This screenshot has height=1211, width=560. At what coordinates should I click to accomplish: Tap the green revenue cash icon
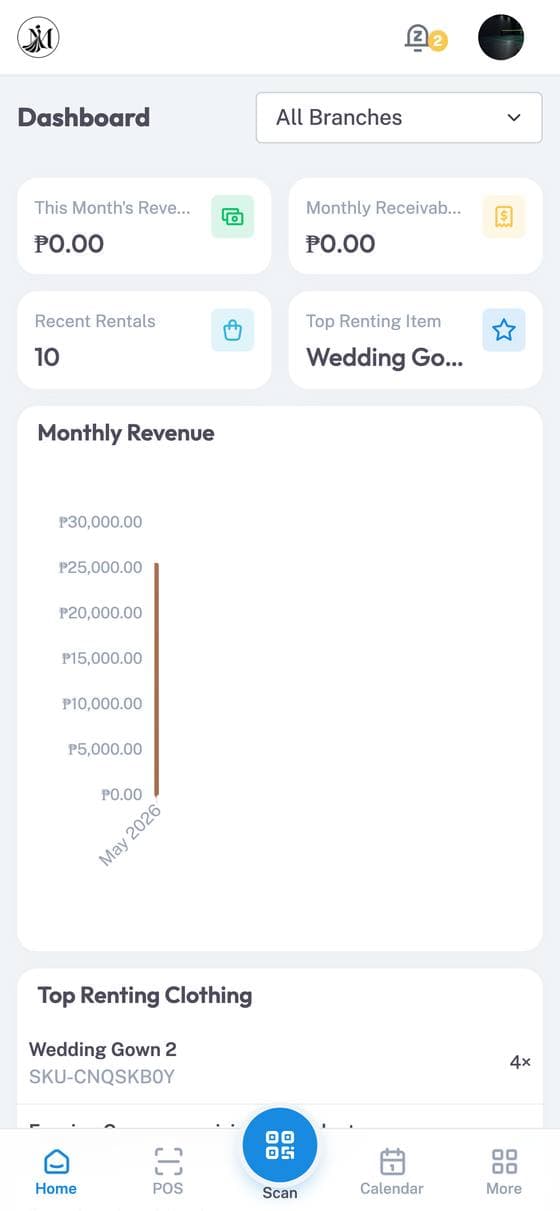coord(233,217)
